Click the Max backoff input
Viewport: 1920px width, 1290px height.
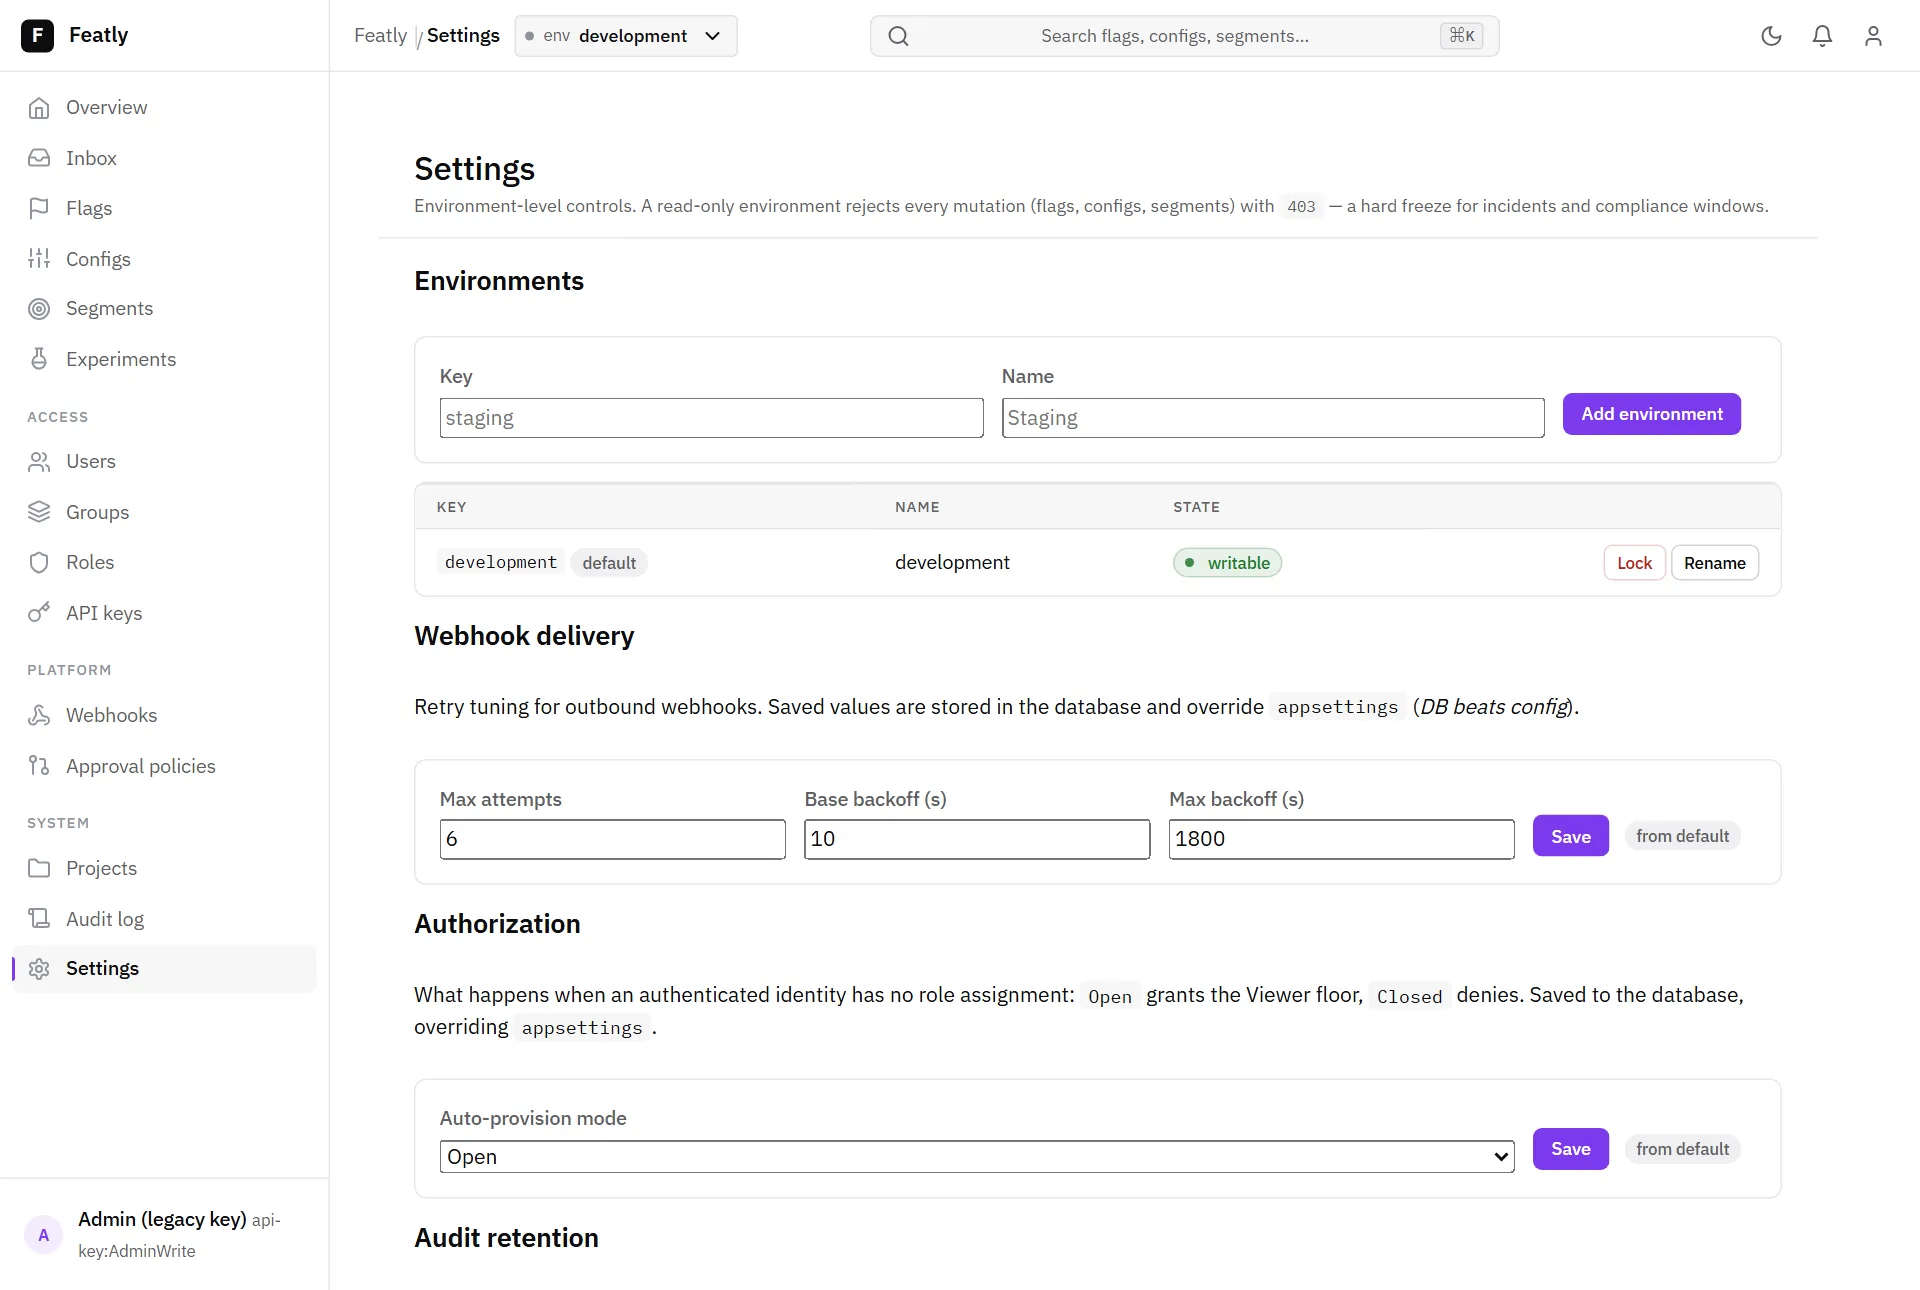[x=1341, y=839]
